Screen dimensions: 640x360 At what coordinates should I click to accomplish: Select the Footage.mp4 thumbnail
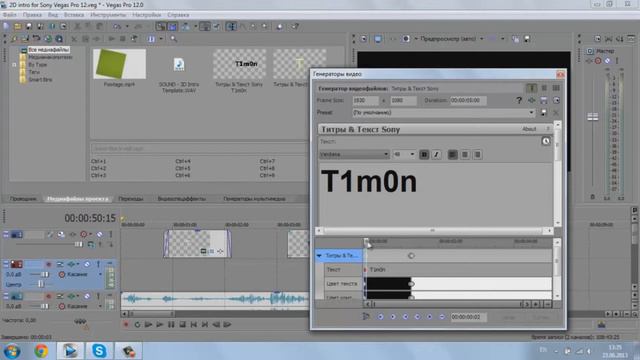[x=119, y=64]
